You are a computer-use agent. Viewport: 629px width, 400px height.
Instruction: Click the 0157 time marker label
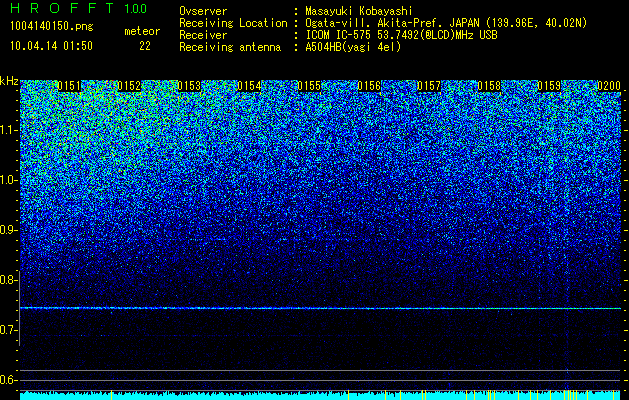click(429, 86)
